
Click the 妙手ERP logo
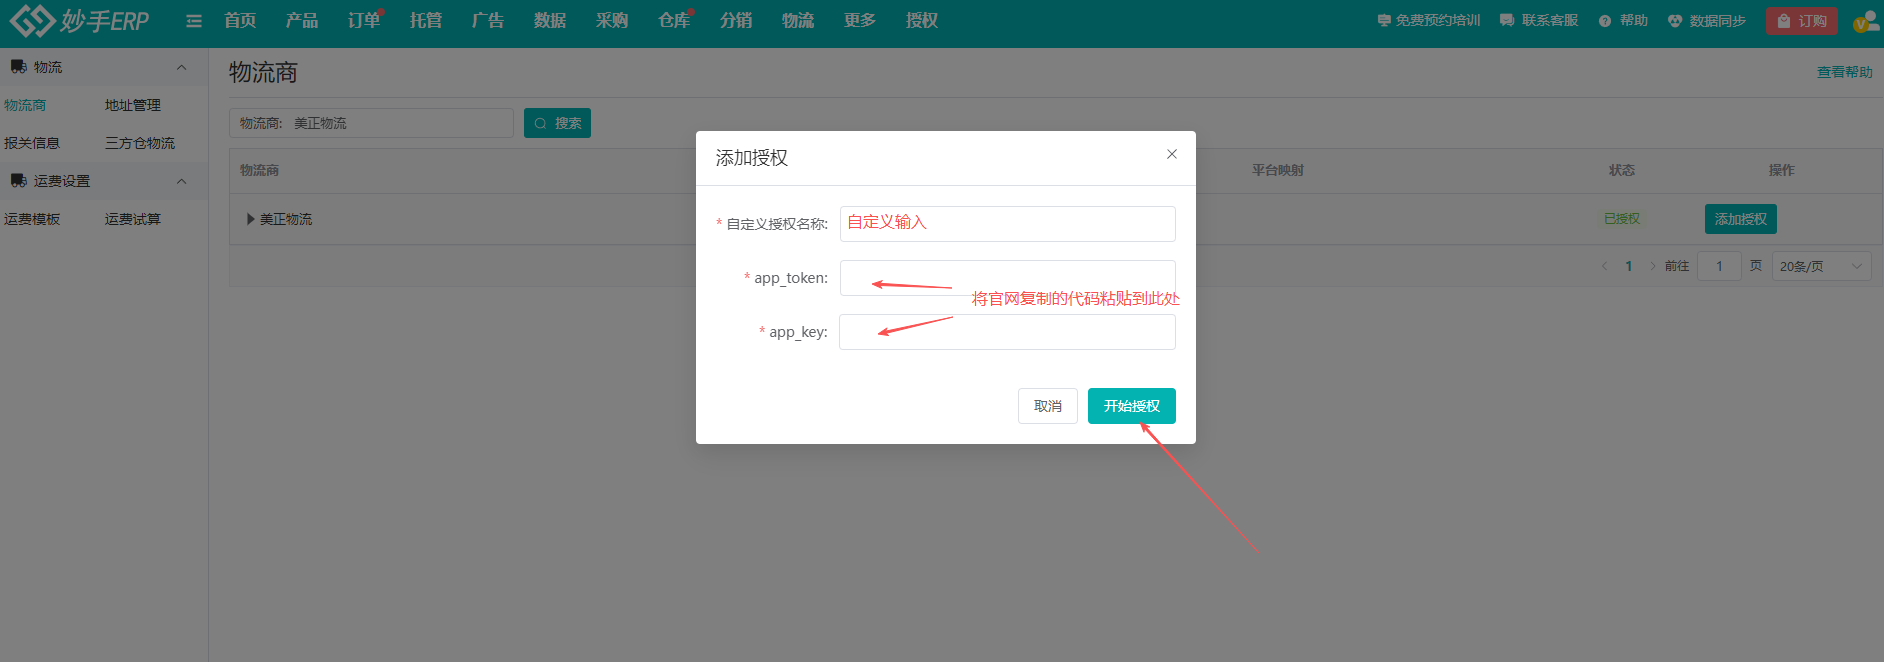click(x=80, y=20)
